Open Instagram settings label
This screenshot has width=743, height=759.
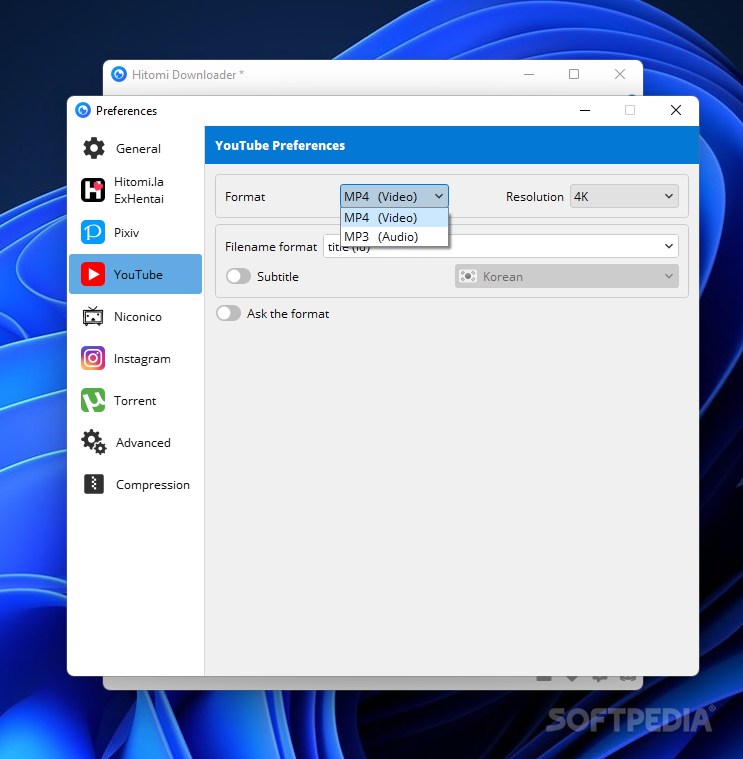142,359
